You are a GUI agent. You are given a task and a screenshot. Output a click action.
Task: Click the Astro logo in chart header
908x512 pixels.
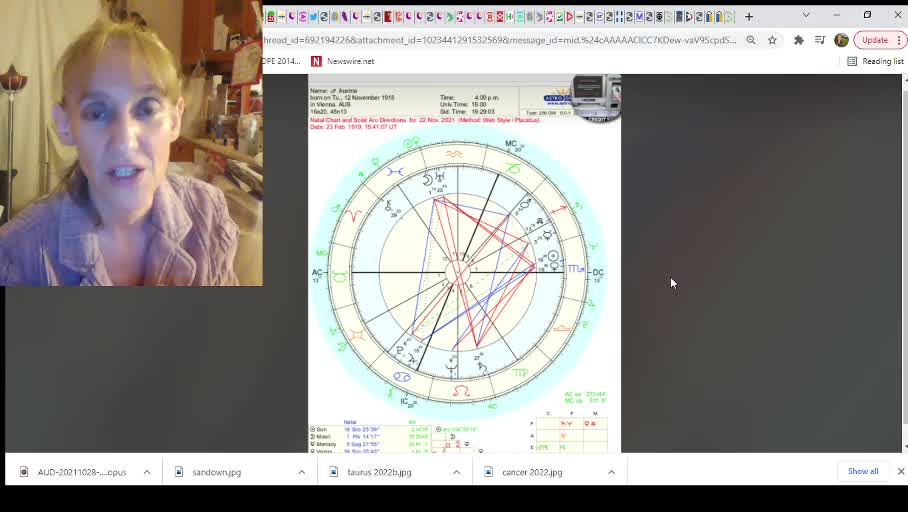[x=557, y=97]
